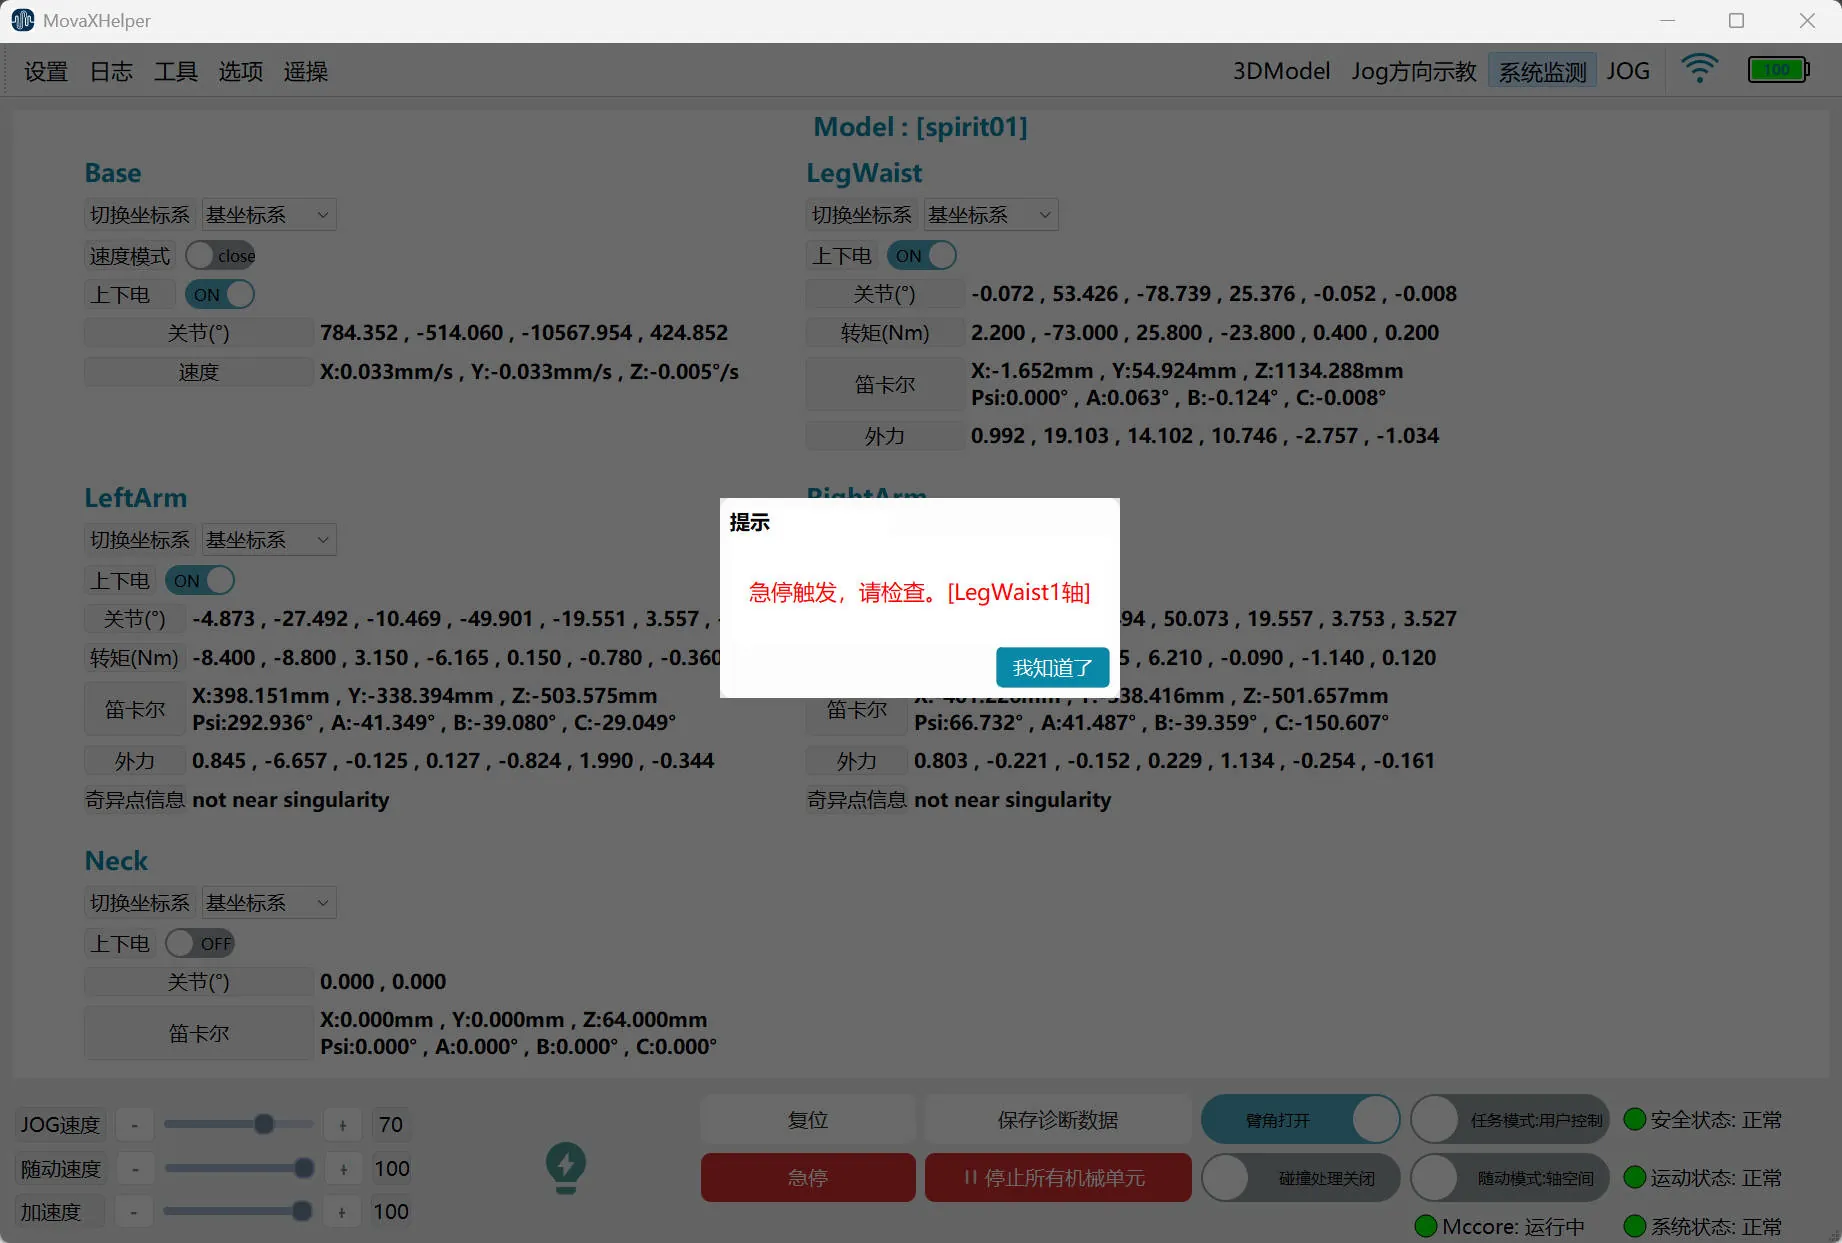Toggle the Base 速度模式 close switch
The height and width of the screenshot is (1243, 1842).
[220, 256]
